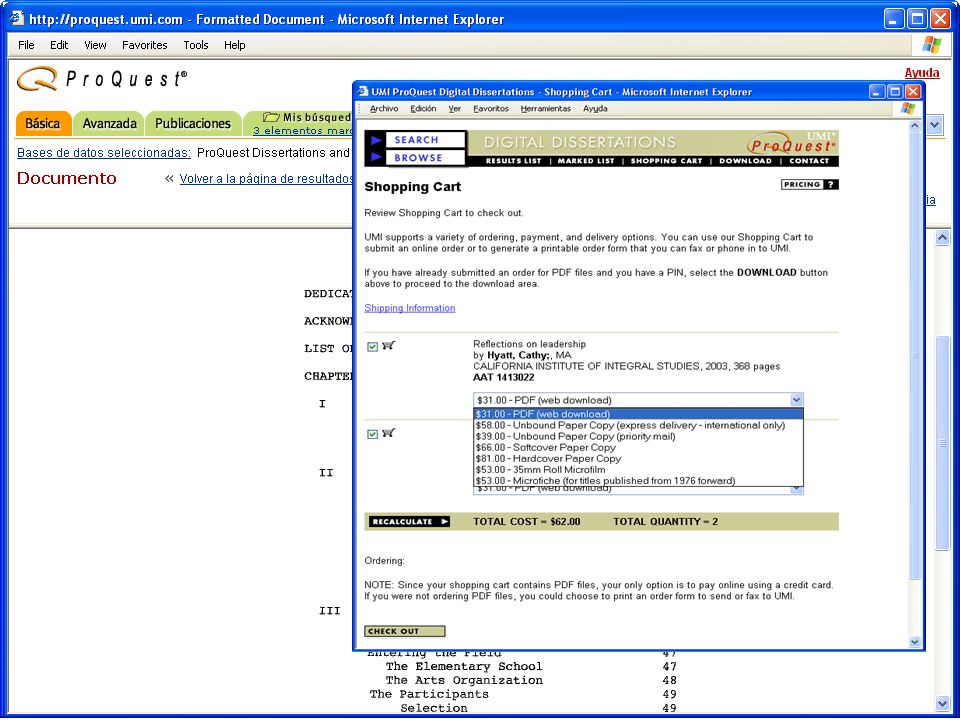
Task: Click the up arrow of the Formatted Document scrollbar
Action: [x=942, y=238]
